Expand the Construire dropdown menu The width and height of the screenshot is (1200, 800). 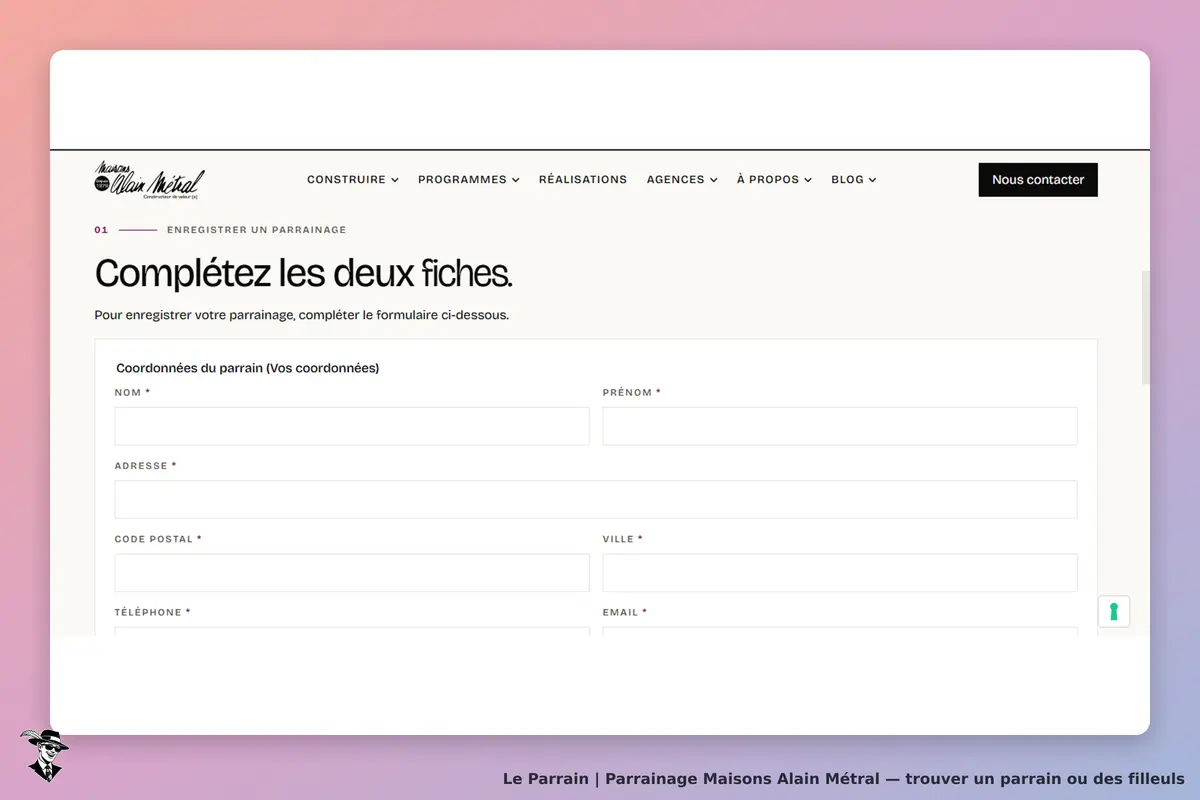pyautogui.click(x=353, y=180)
